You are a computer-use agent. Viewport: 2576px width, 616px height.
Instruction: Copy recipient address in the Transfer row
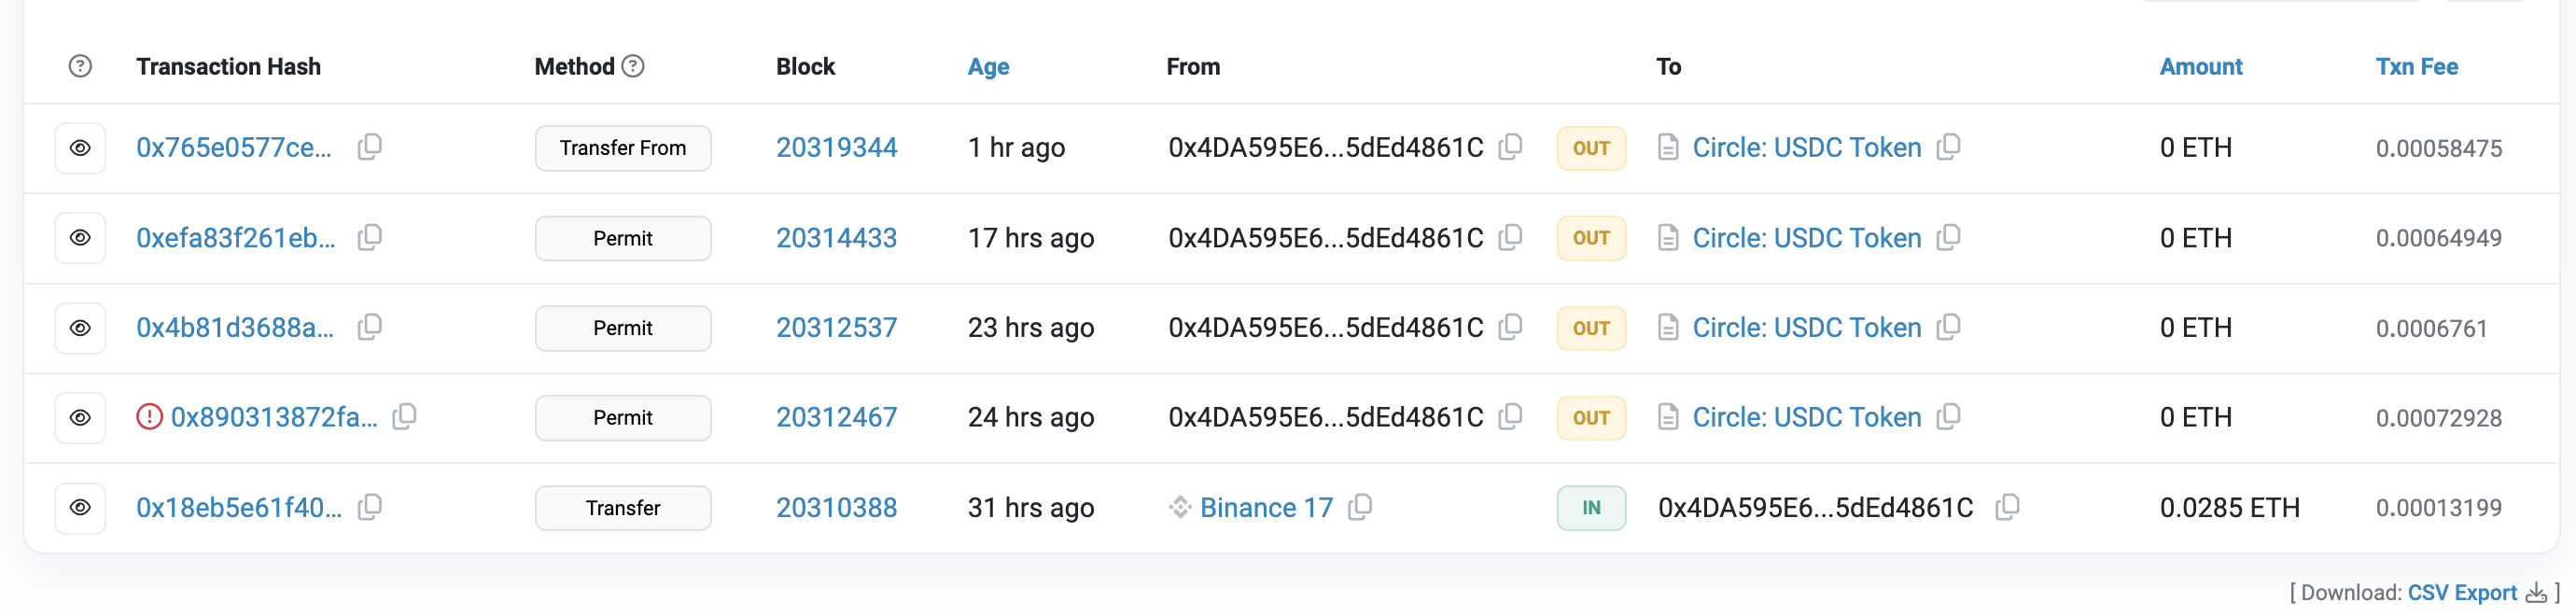click(2007, 507)
